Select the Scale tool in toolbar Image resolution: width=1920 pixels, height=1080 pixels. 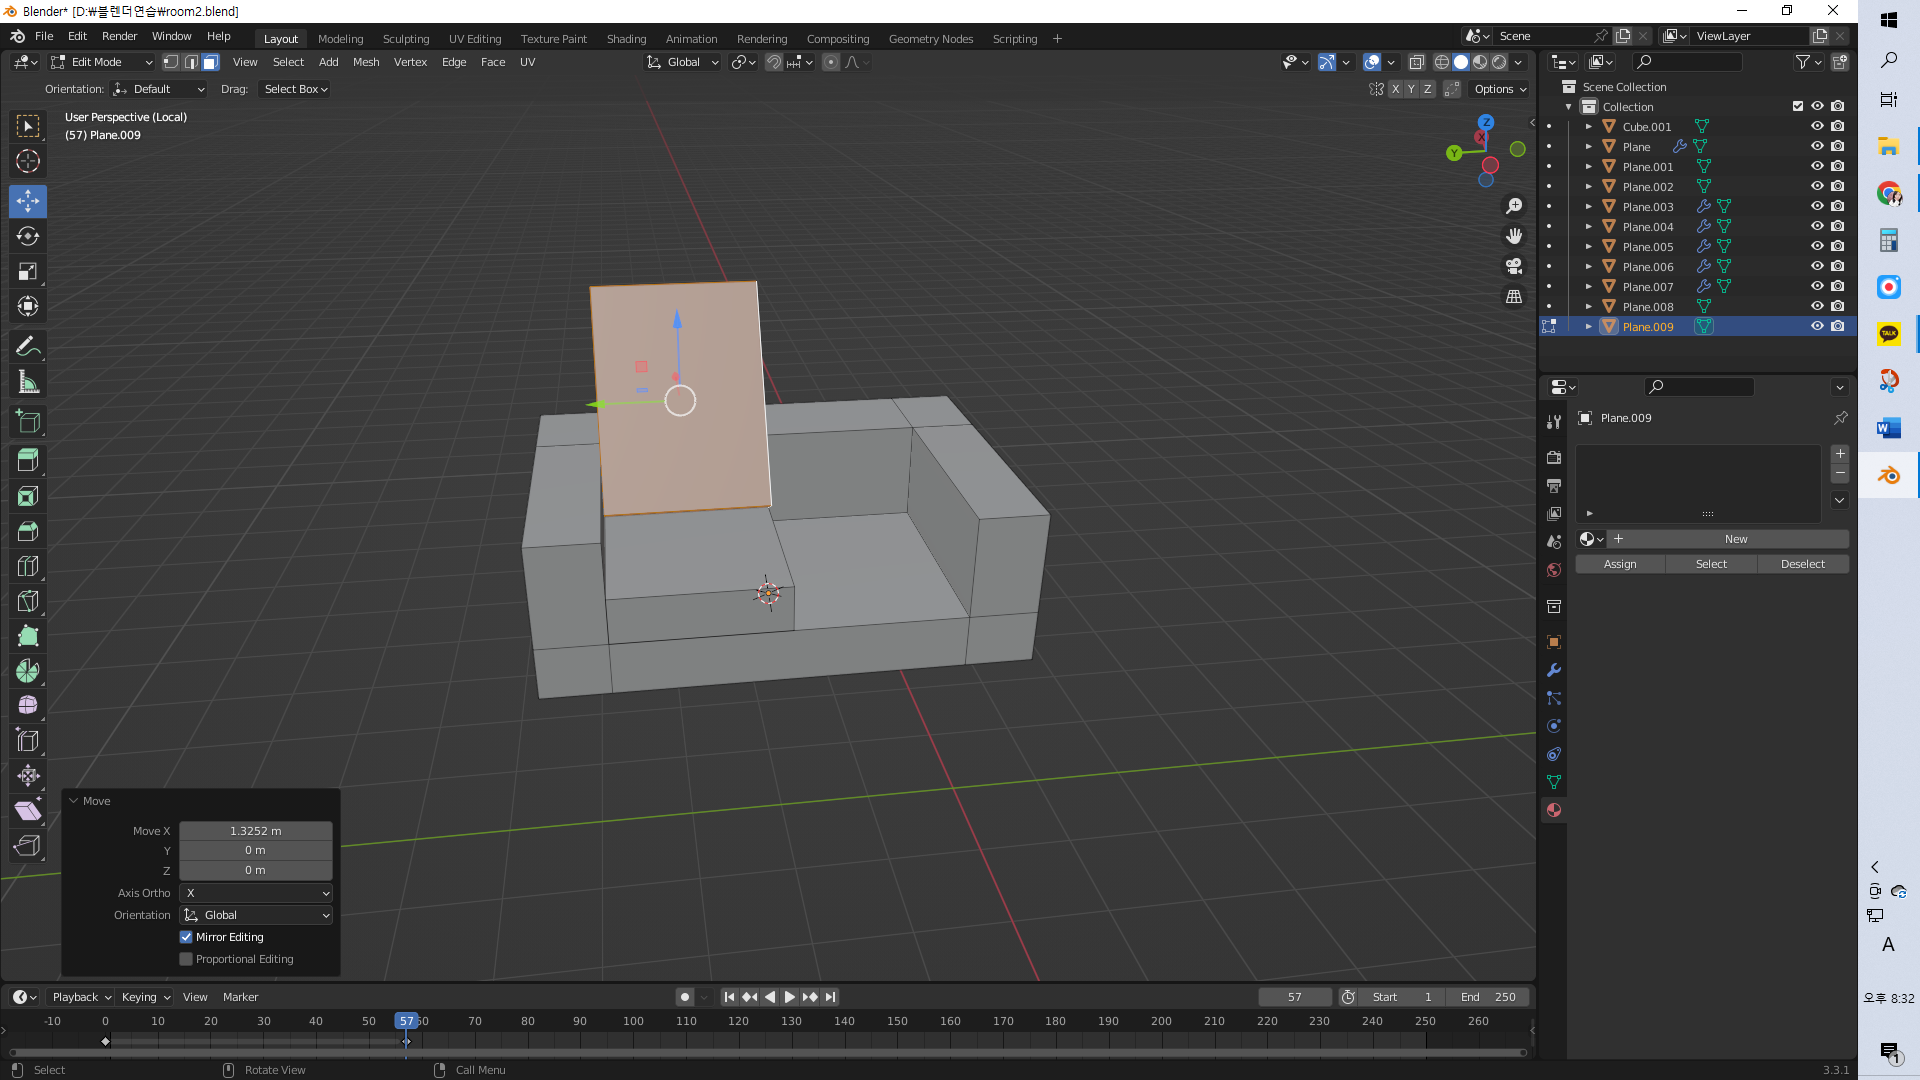pyautogui.click(x=28, y=271)
